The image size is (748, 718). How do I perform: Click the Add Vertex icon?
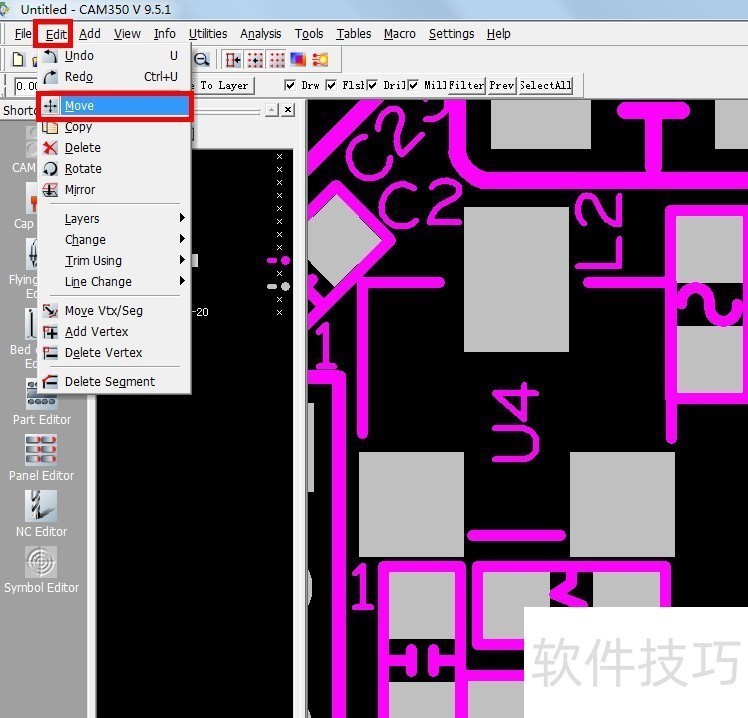(51, 332)
